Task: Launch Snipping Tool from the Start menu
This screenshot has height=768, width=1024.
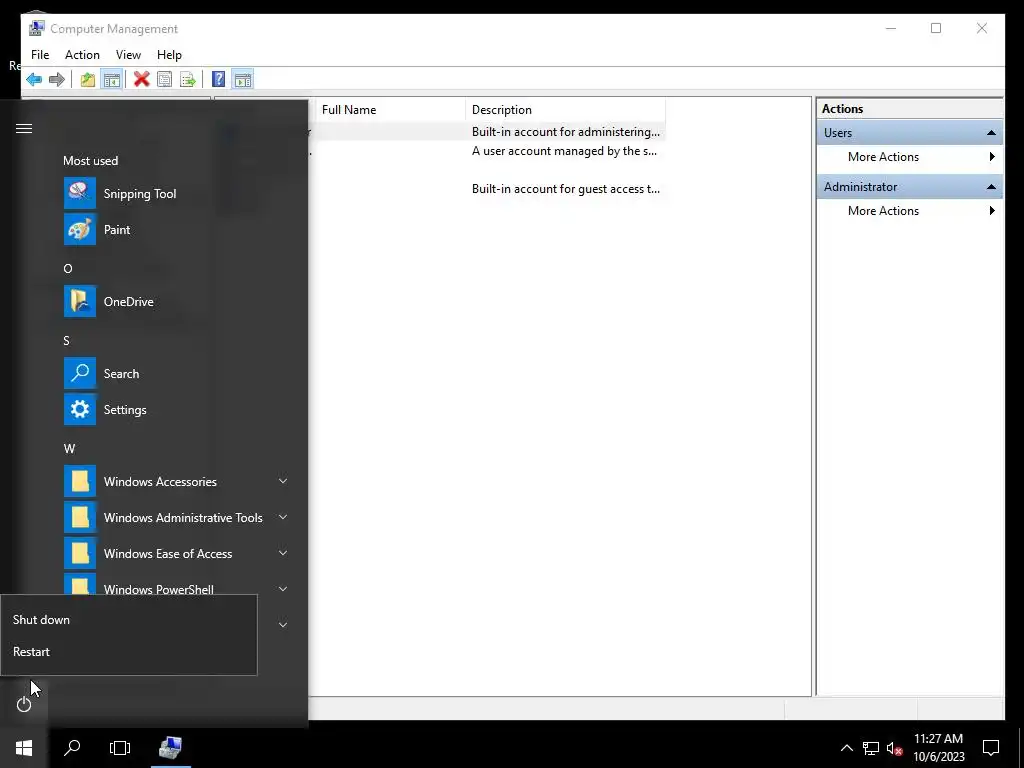Action: pyautogui.click(x=176, y=193)
